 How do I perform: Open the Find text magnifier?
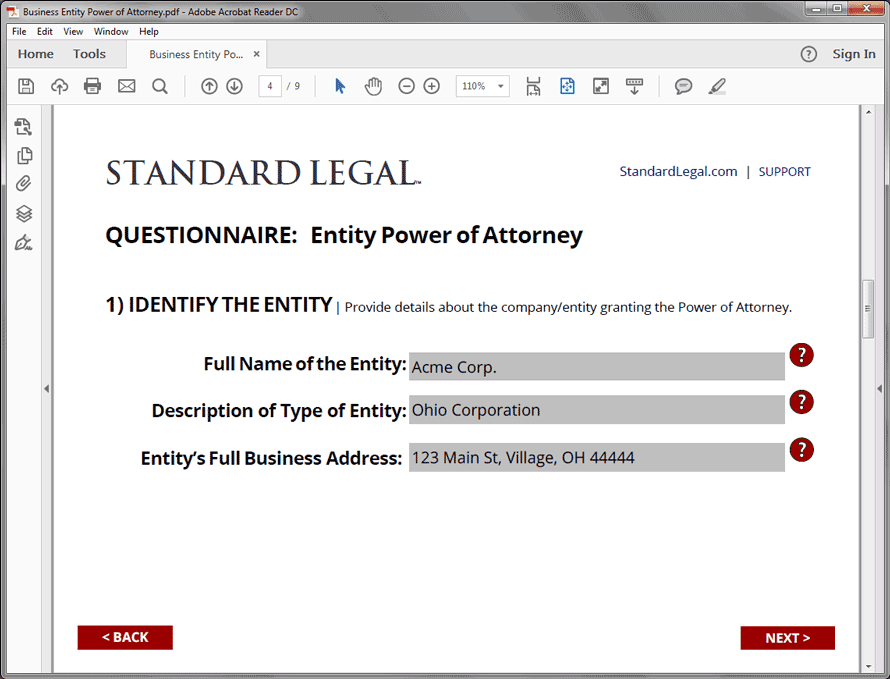point(160,86)
